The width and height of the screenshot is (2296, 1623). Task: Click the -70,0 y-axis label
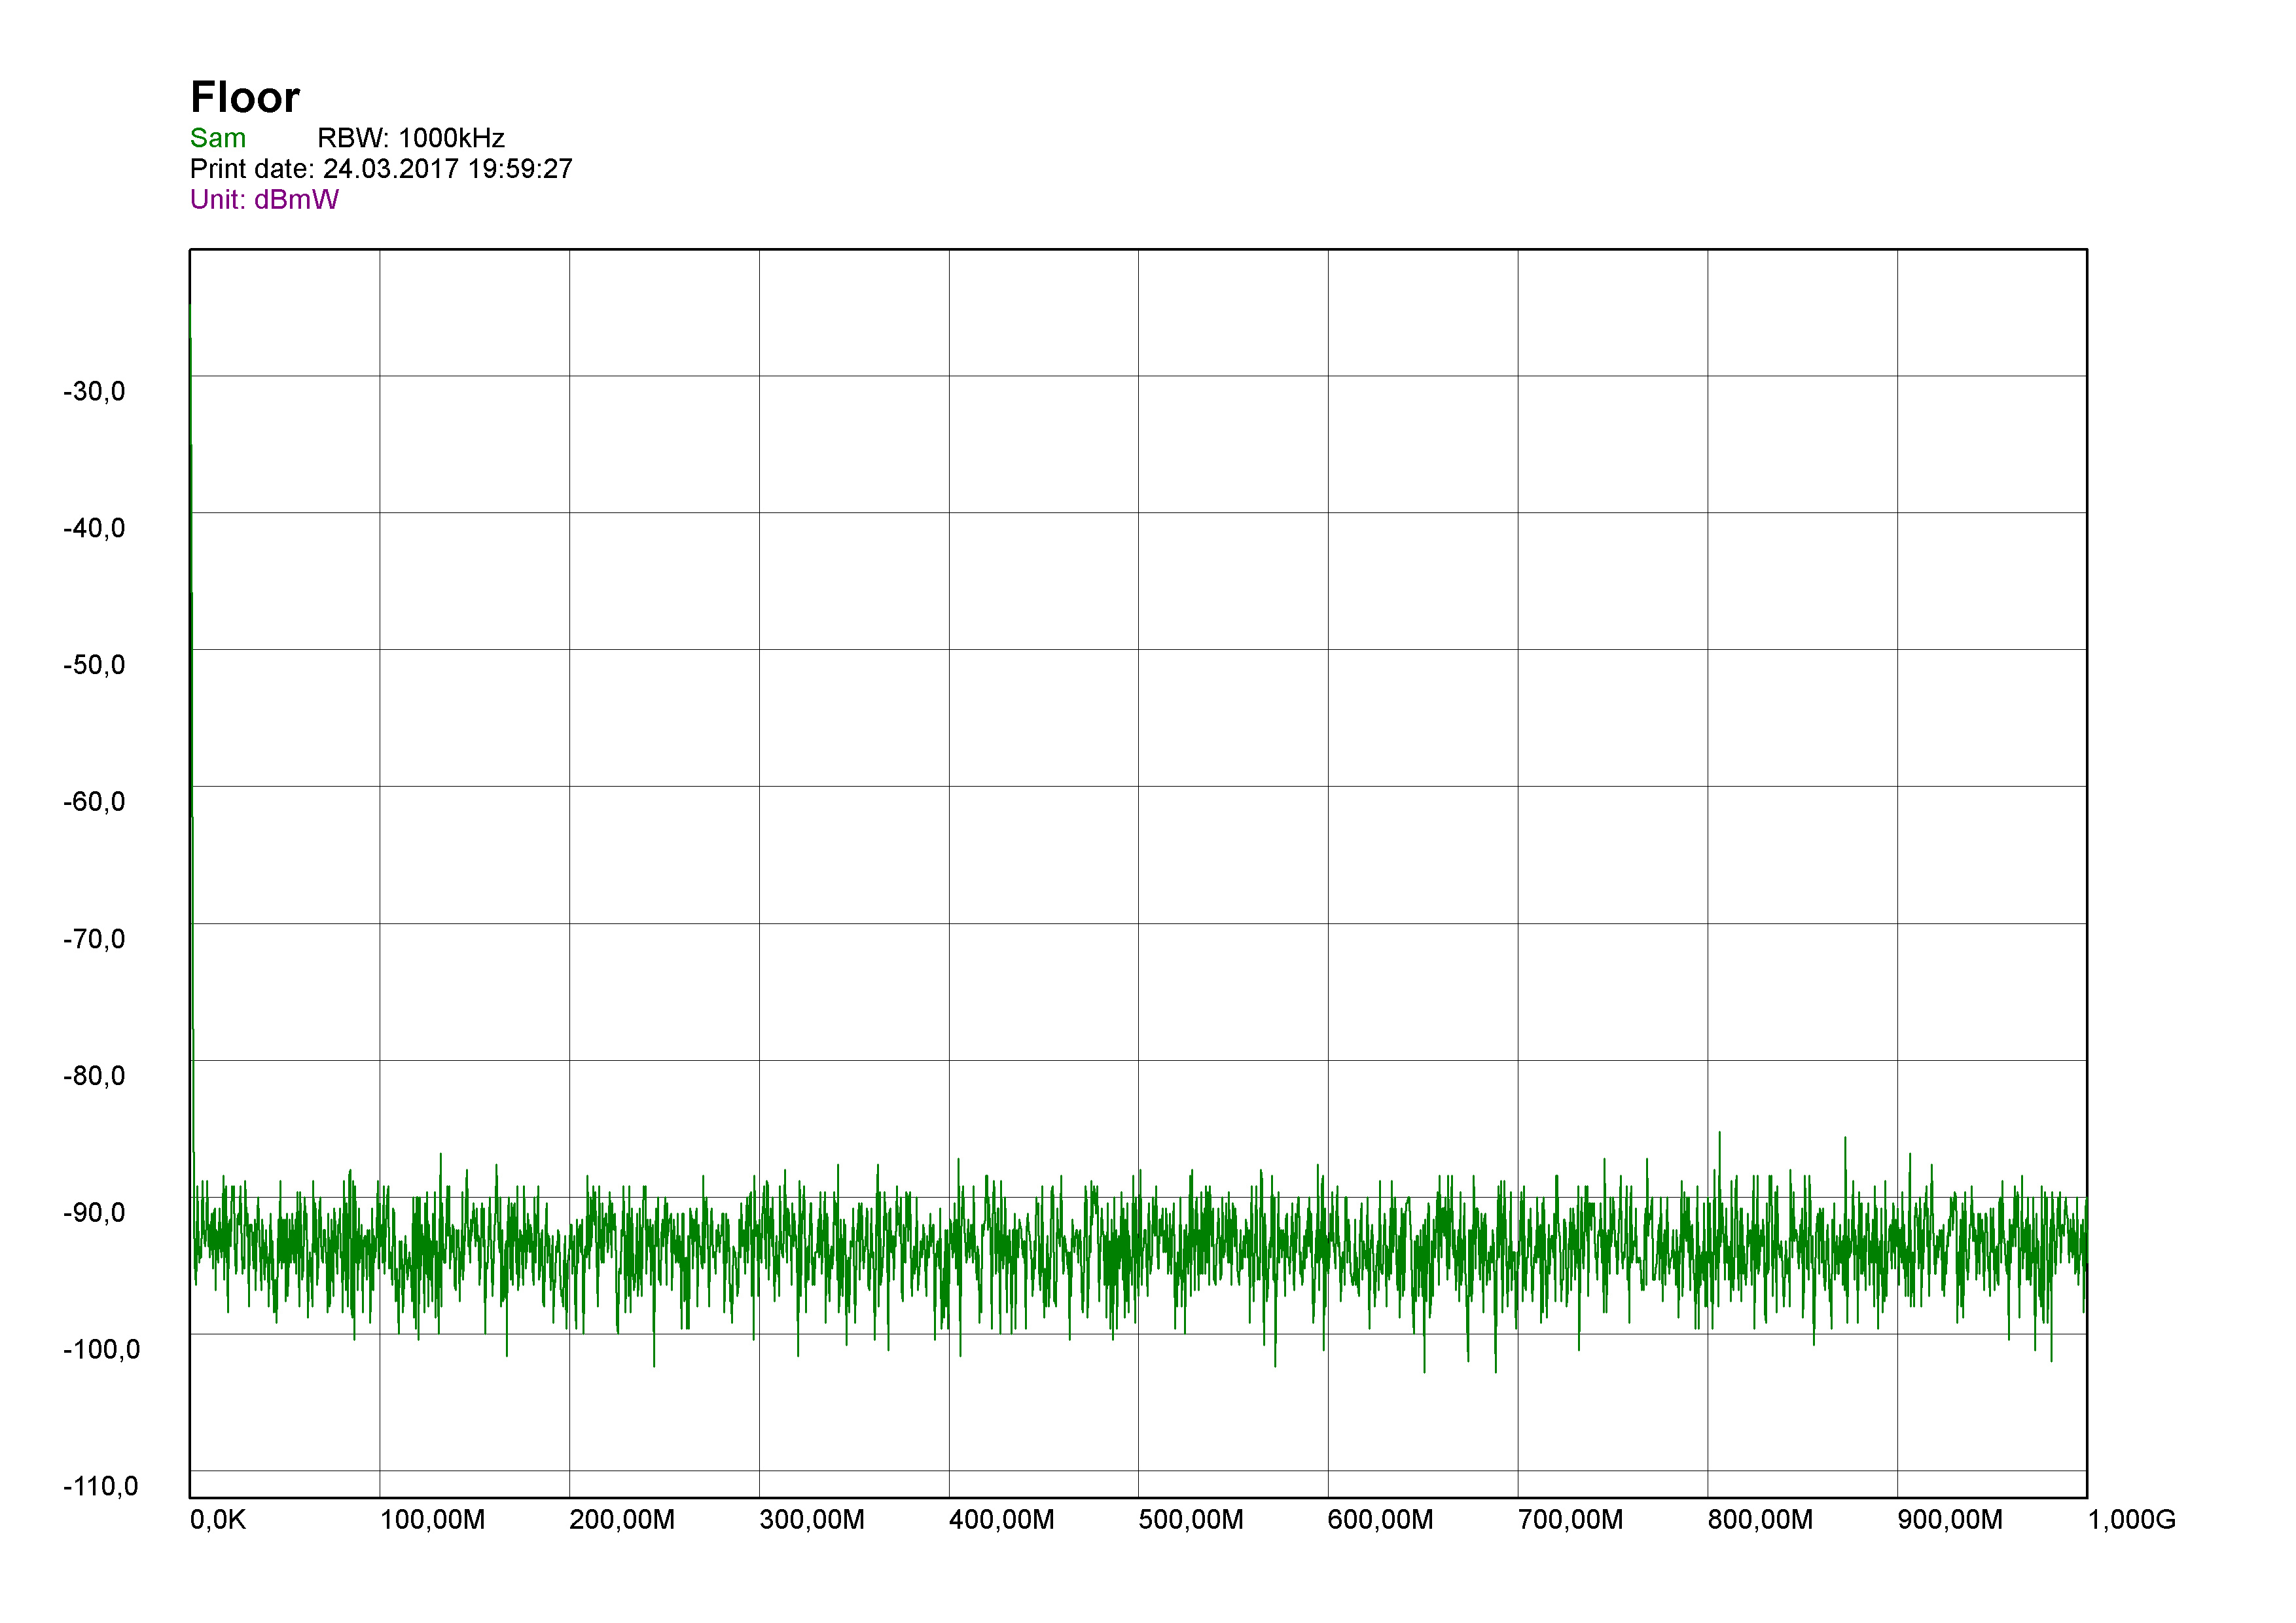point(94,940)
